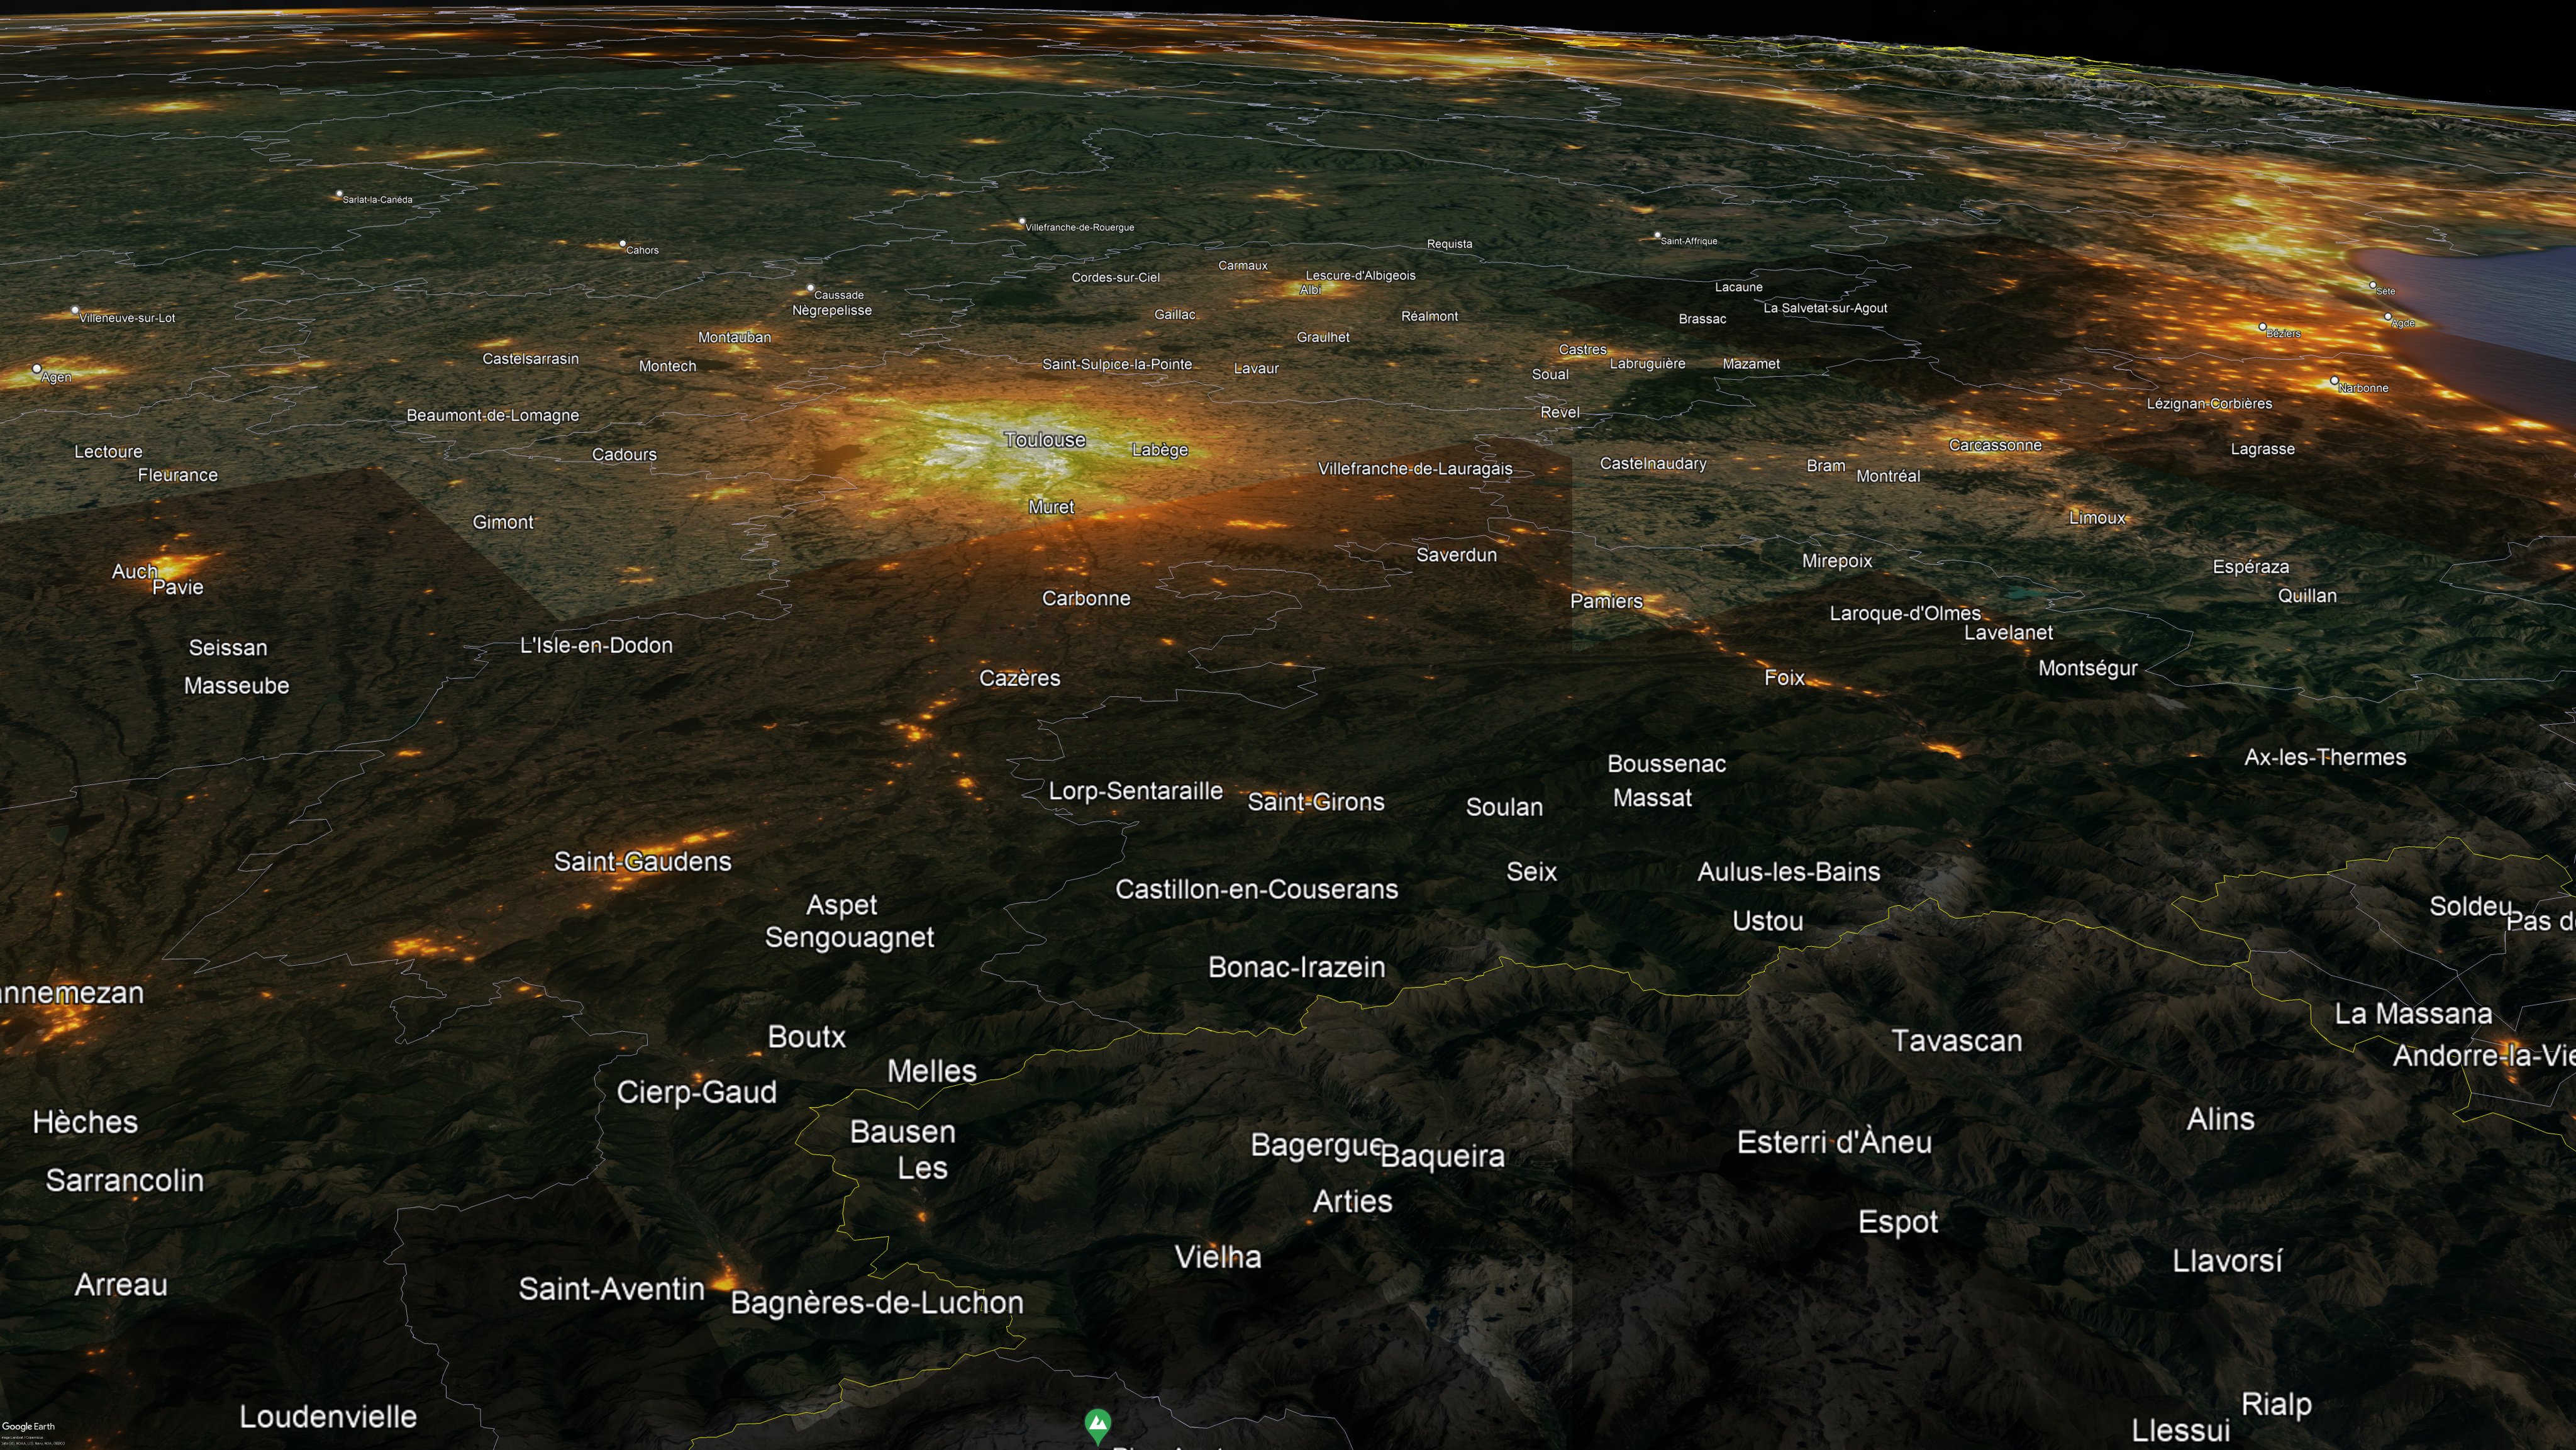Viewport: 2576px width, 1450px height.
Task: Open the Saint-Gaudens place label
Action: (642, 861)
